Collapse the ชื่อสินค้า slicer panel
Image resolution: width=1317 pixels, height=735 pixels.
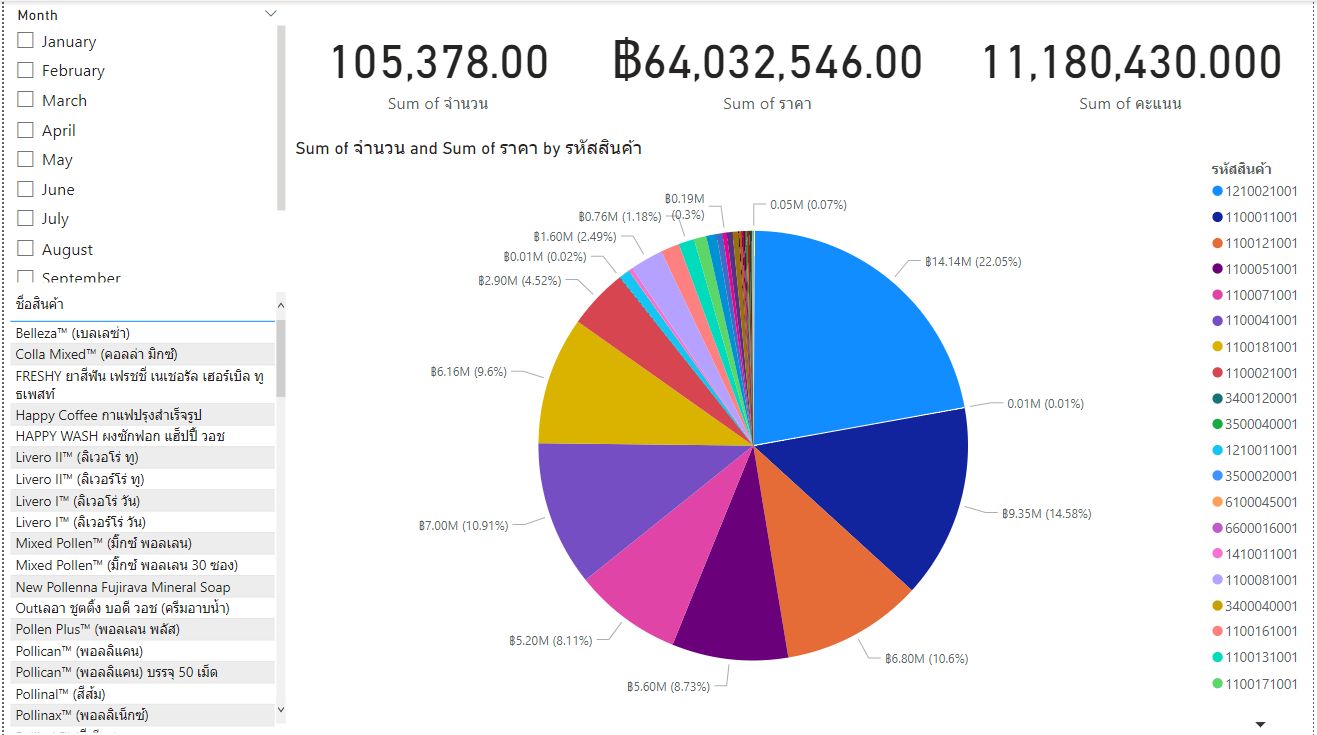click(x=280, y=305)
